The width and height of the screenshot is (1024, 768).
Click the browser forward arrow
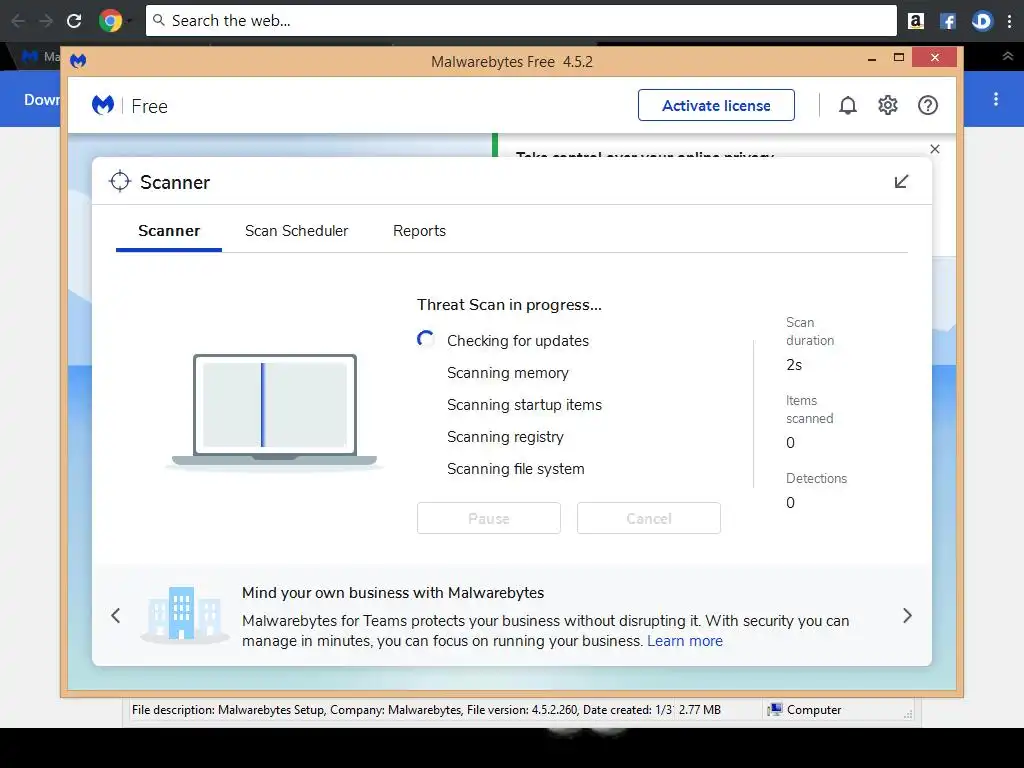click(x=46, y=21)
